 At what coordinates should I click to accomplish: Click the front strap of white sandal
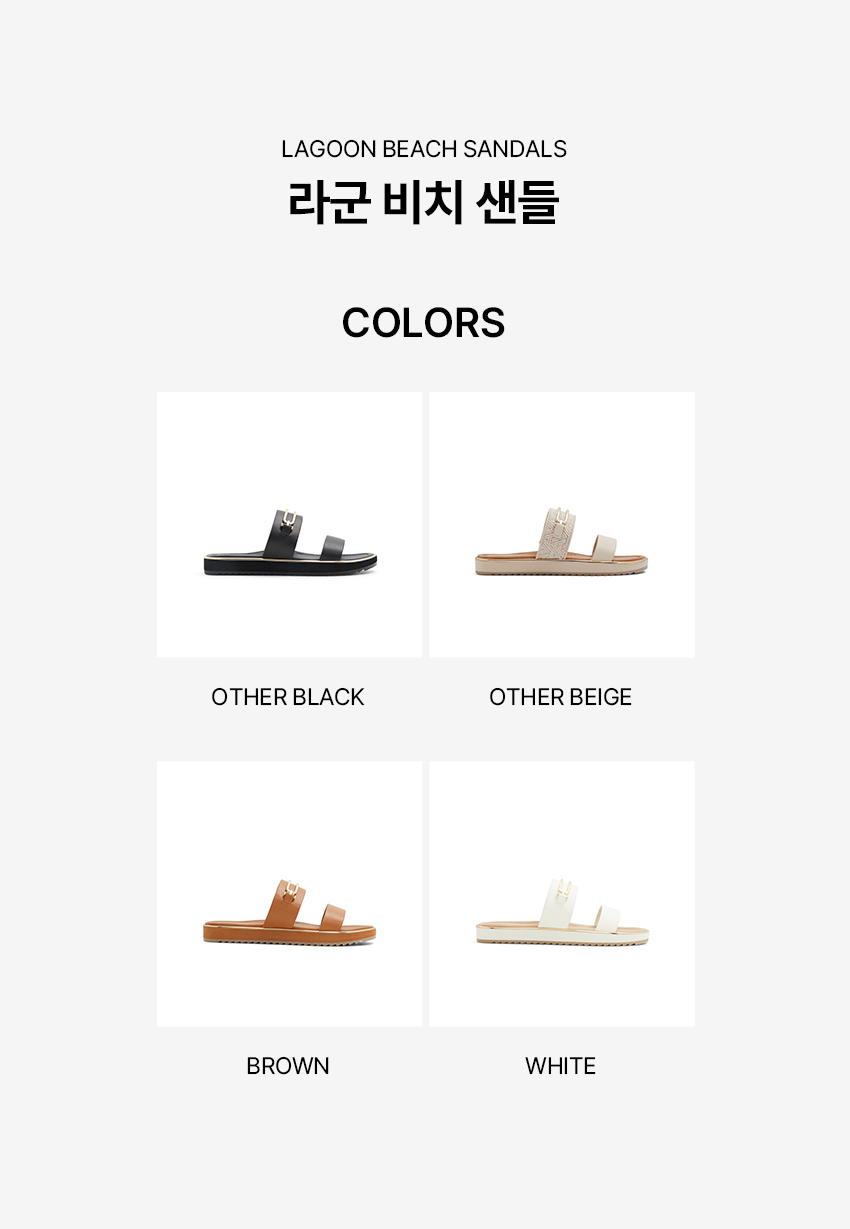coord(606,917)
